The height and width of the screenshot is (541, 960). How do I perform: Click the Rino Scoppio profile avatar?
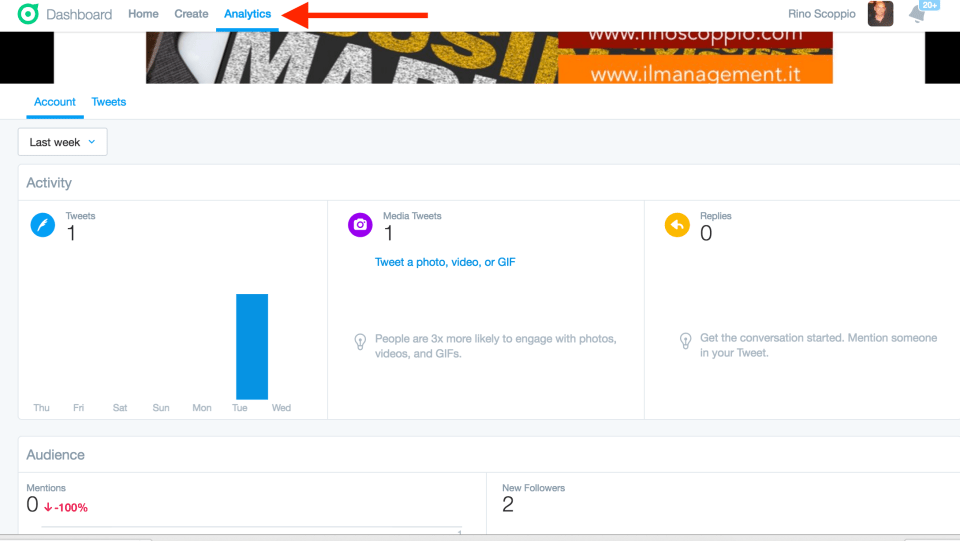(x=880, y=14)
